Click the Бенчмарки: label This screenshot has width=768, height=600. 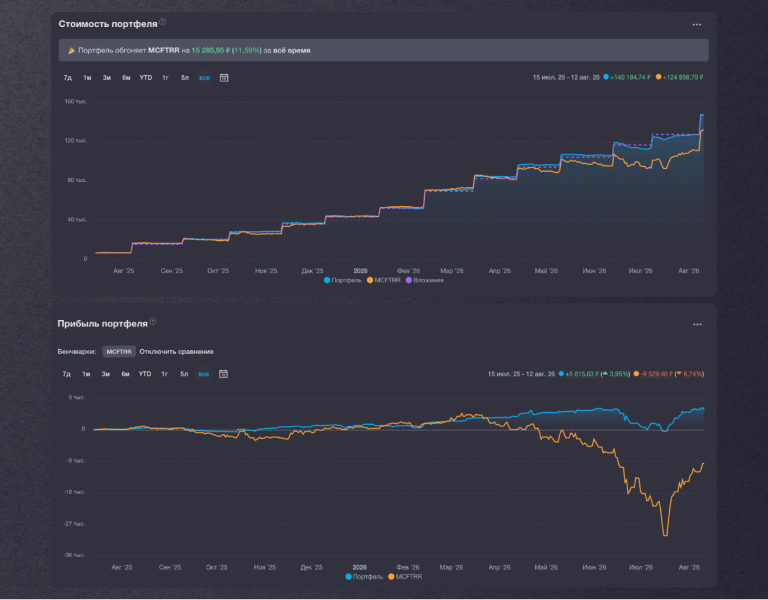pos(77,352)
